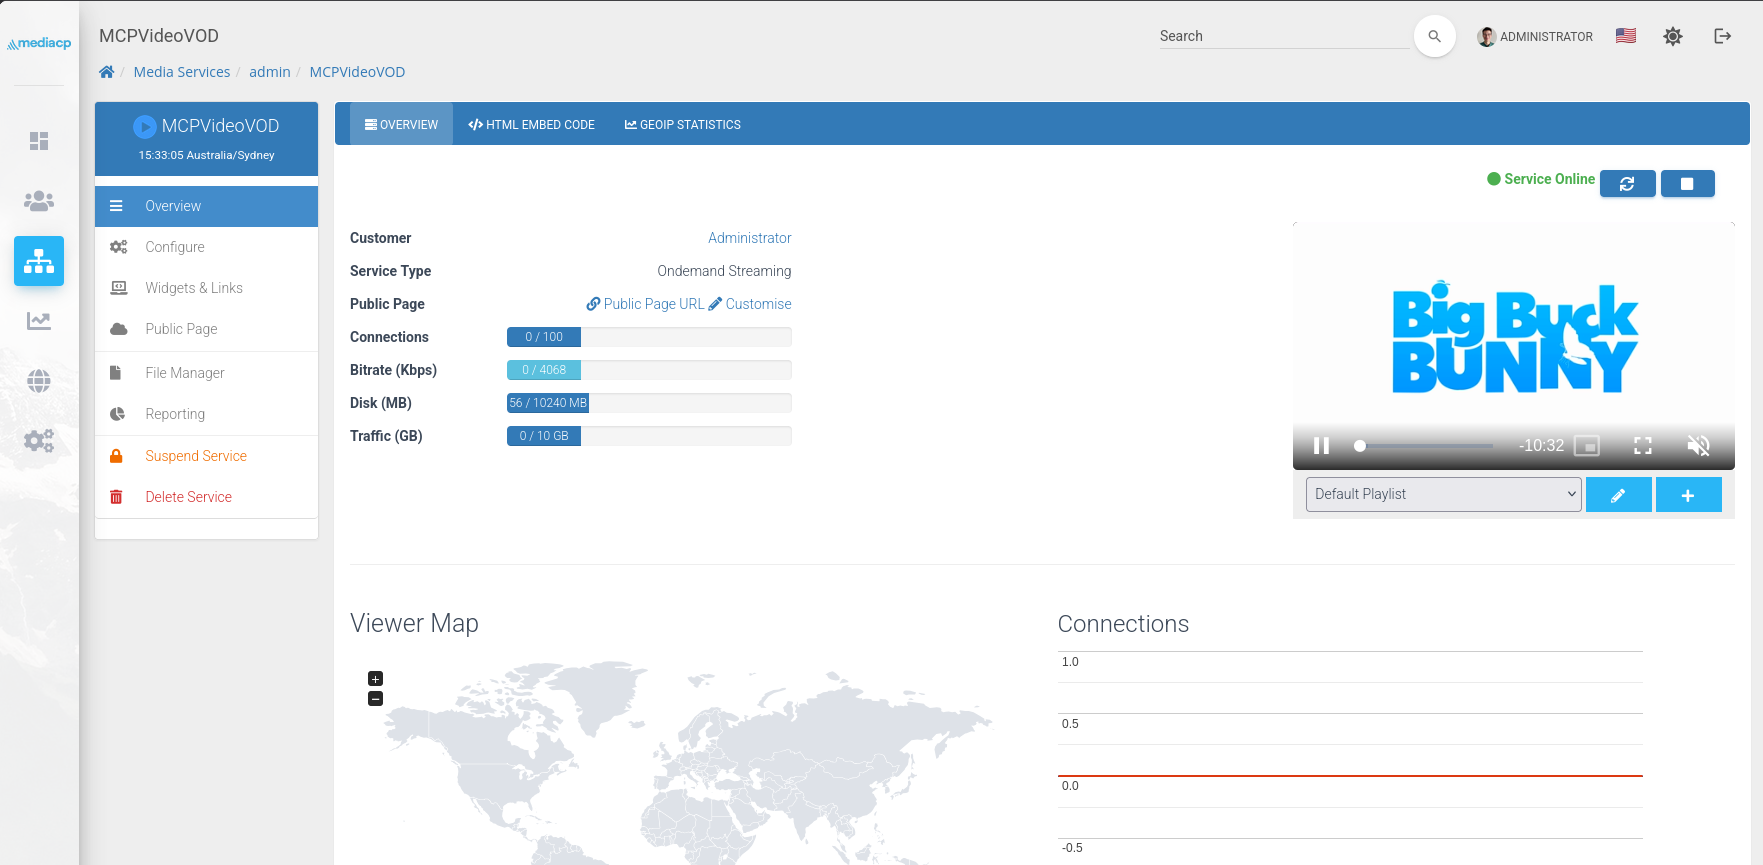Open the language flag selector

(x=1625, y=36)
